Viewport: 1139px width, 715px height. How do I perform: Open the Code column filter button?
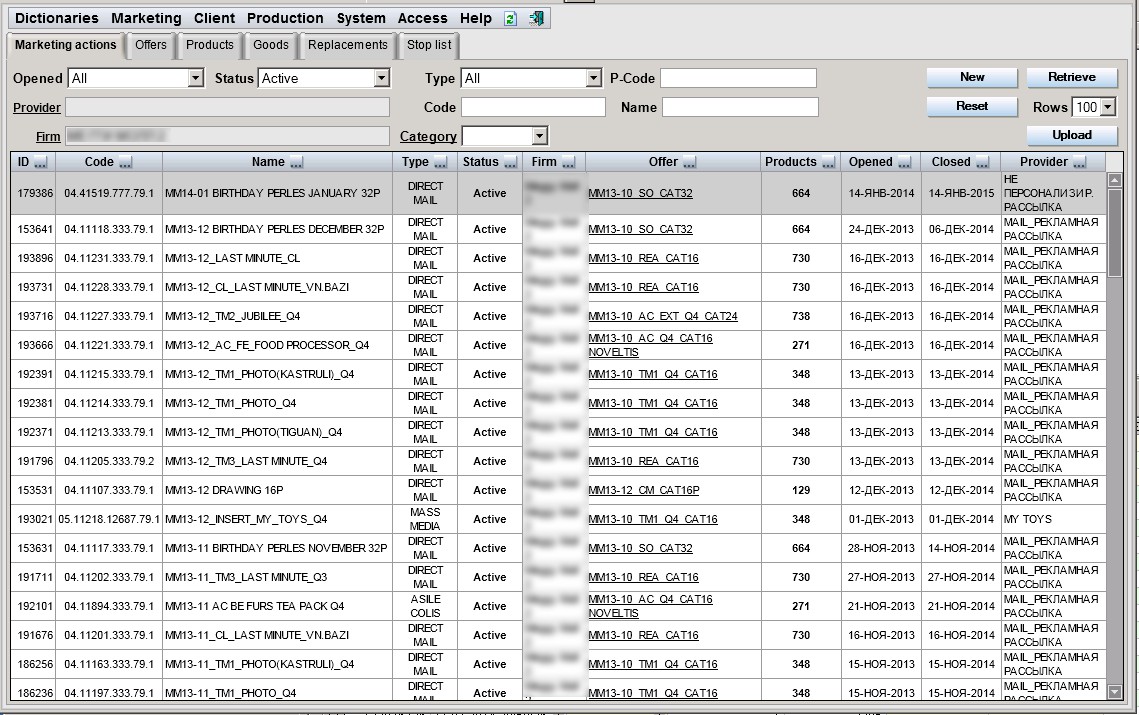[126, 162]
